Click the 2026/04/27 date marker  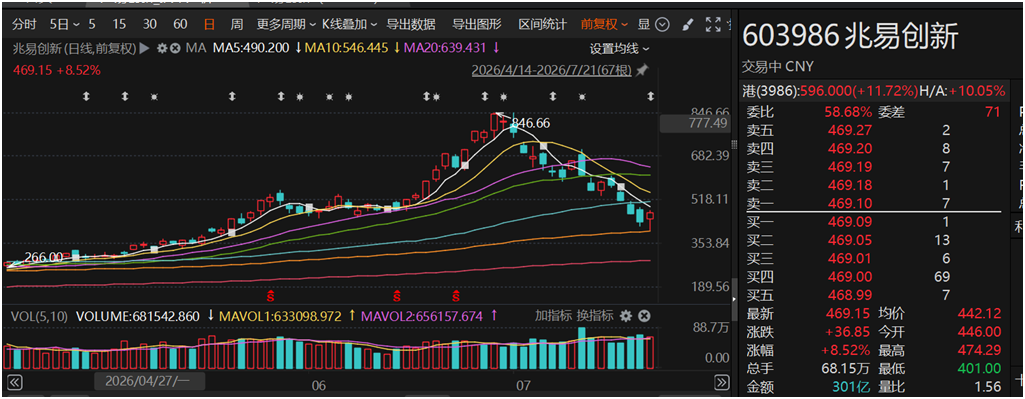tap(150, 381)
